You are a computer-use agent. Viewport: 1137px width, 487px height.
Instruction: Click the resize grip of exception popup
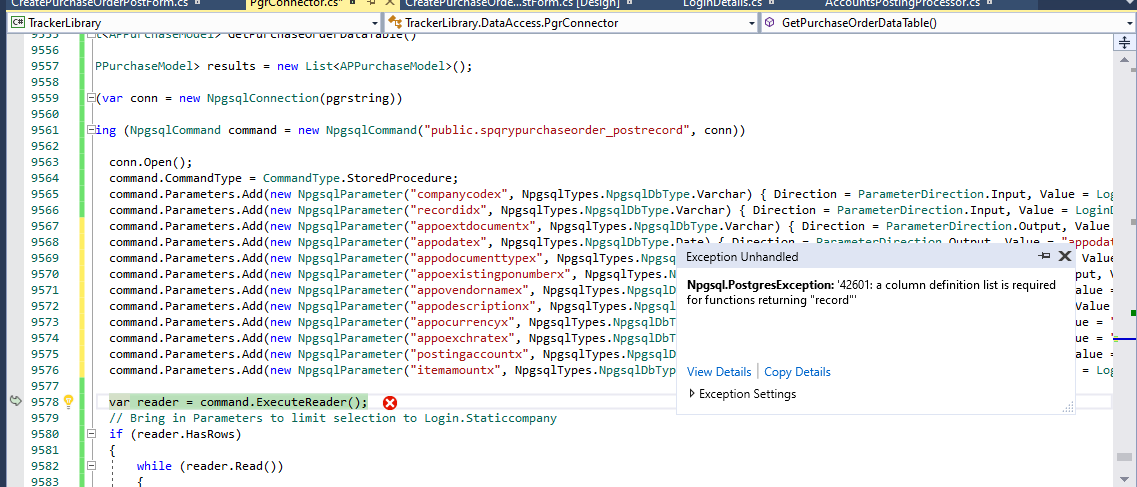coord(1067,407)
